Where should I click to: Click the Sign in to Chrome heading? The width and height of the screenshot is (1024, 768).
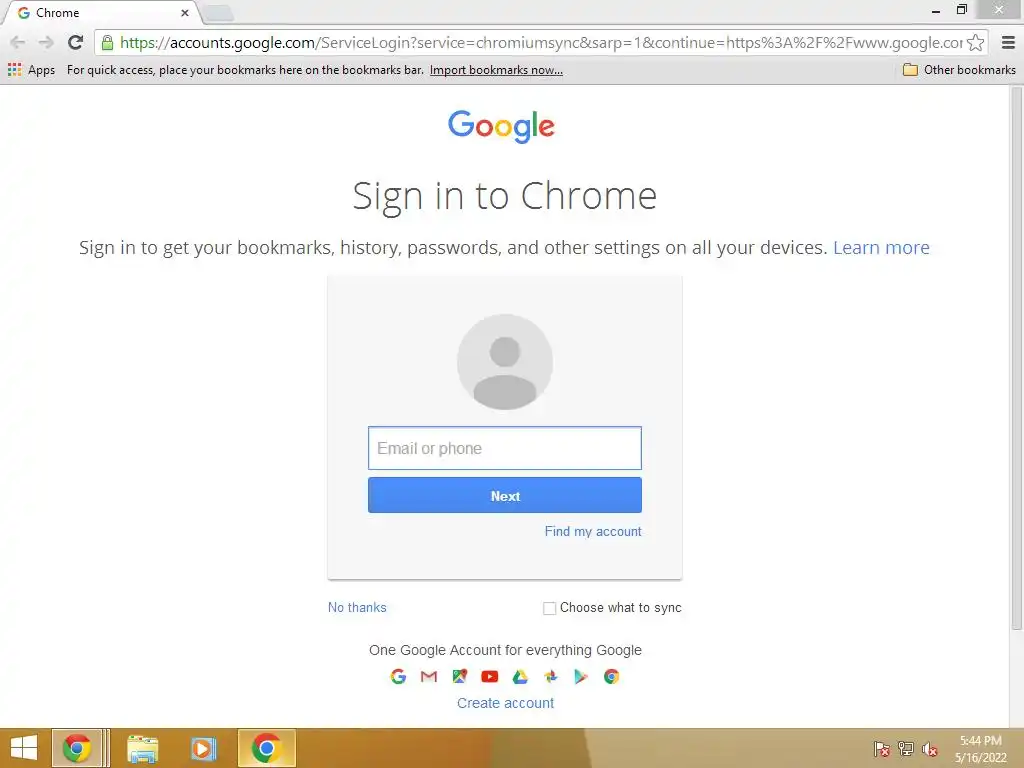[505, 195]
